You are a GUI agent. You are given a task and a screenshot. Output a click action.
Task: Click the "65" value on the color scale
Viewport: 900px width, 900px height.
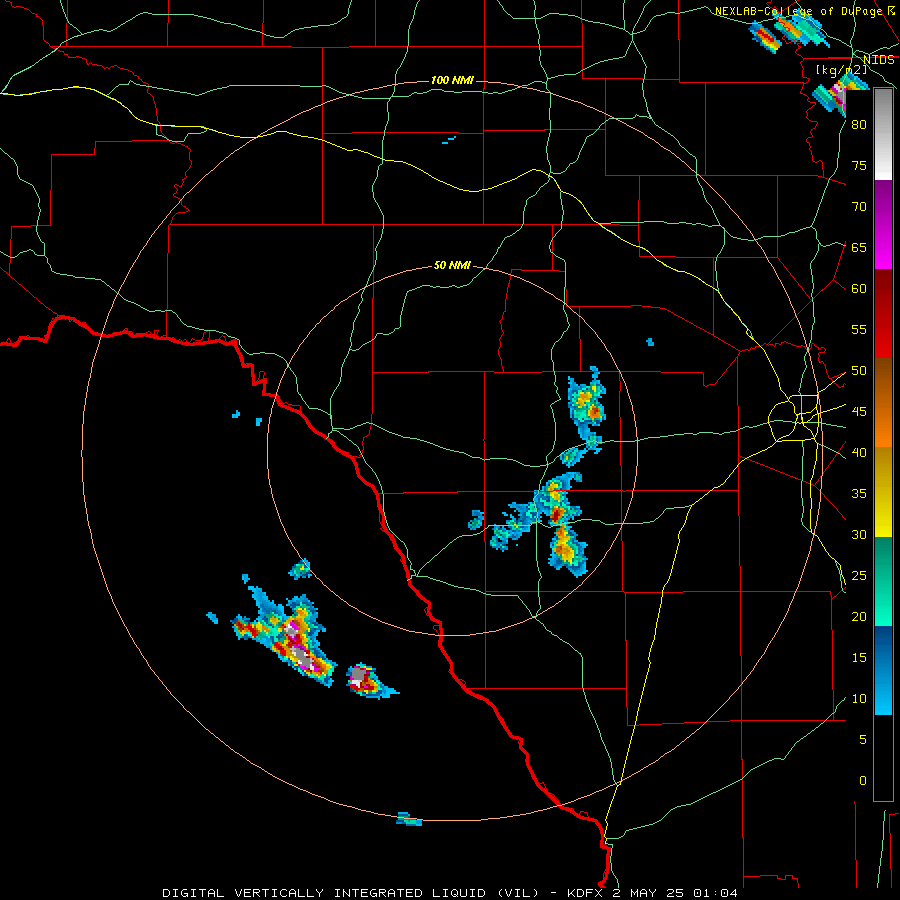pyautogui.click(x=859, y=248)
